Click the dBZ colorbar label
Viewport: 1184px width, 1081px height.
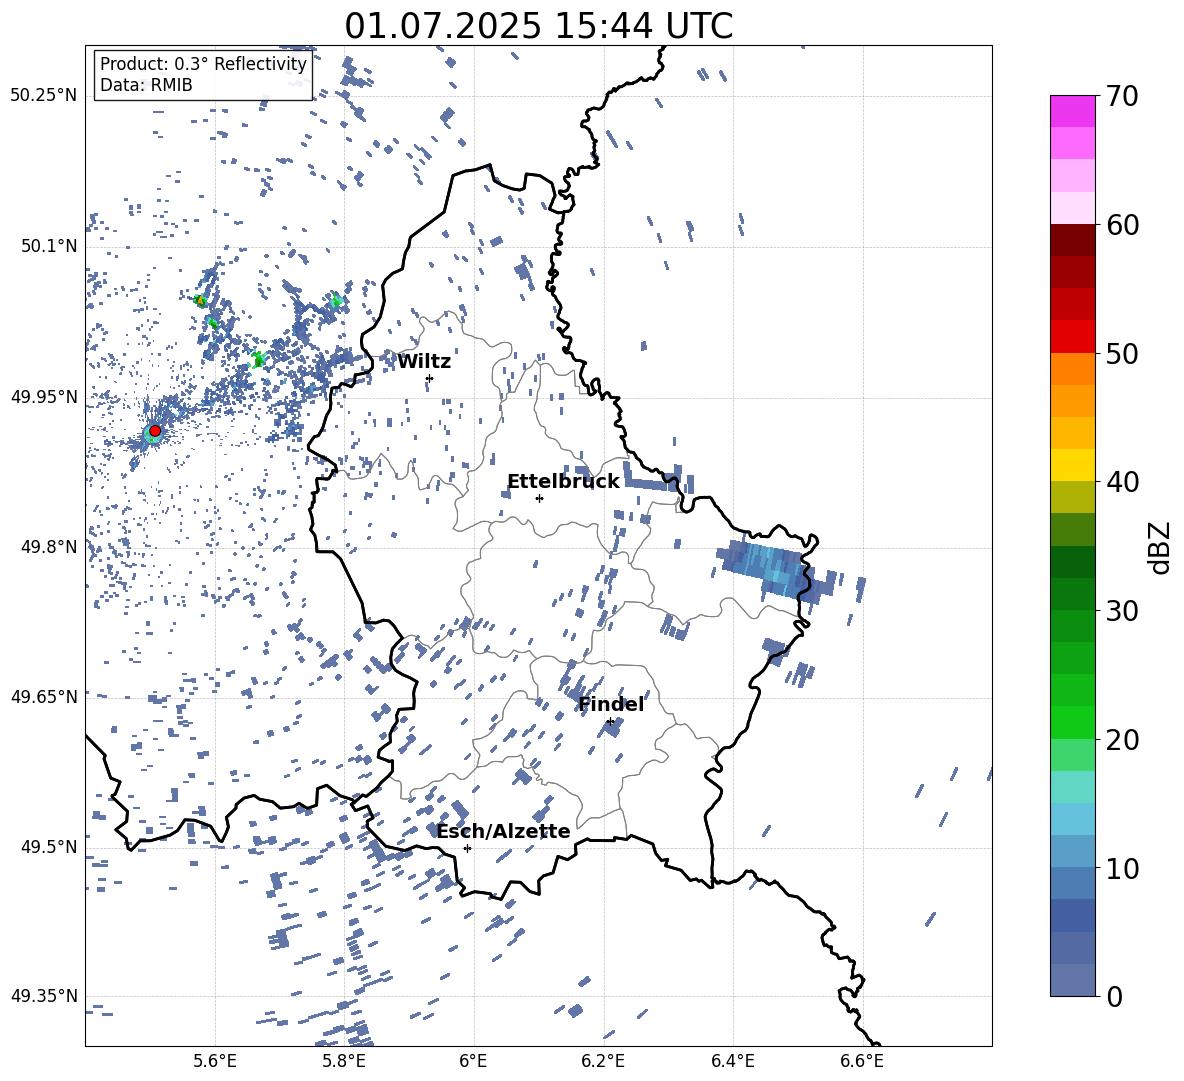(1158, 547)
